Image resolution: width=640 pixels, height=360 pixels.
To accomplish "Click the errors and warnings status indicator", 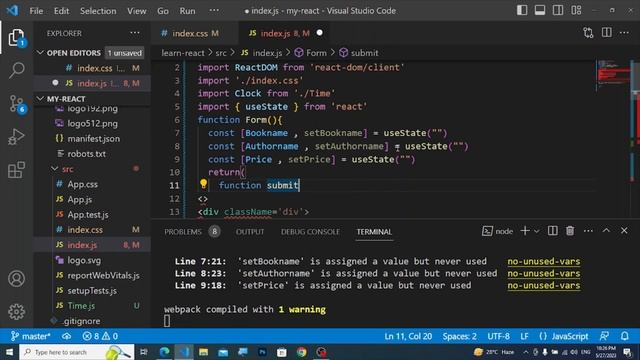I will [100, 336].
